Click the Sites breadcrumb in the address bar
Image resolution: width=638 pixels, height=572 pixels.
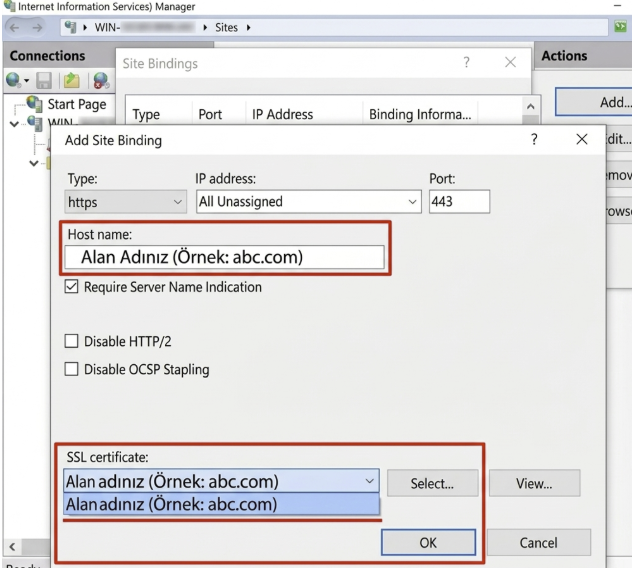tap(226, 27)
